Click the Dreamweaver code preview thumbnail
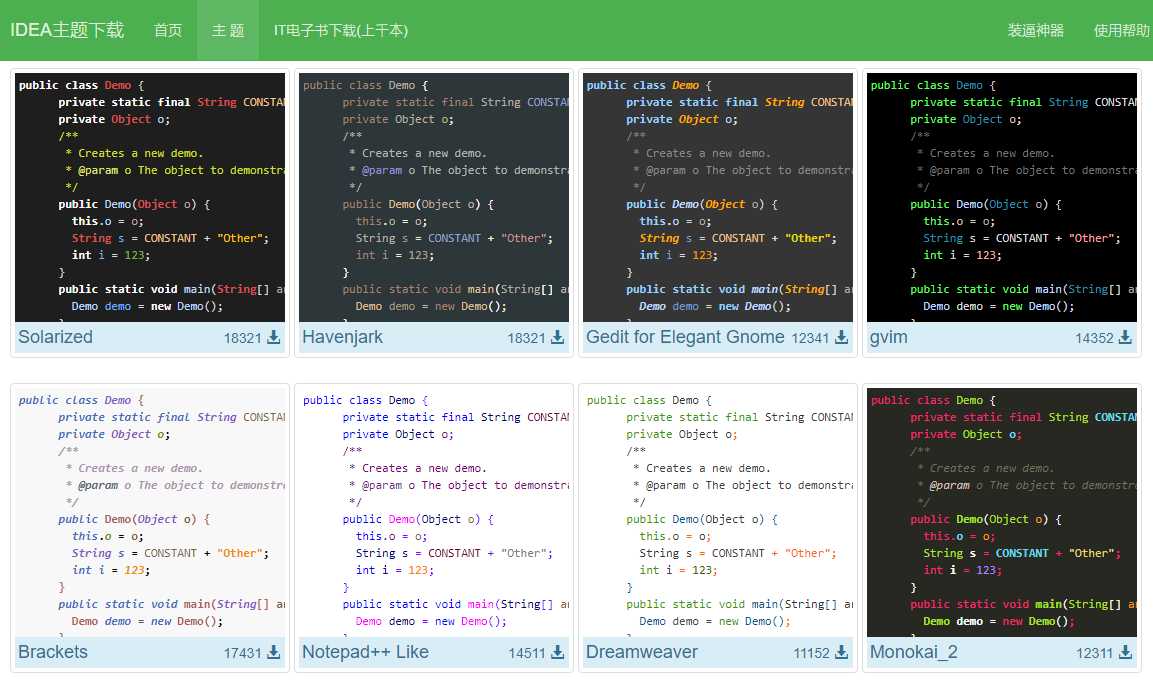The width and height of the screenshot is (1153, 682). point(718,512)
